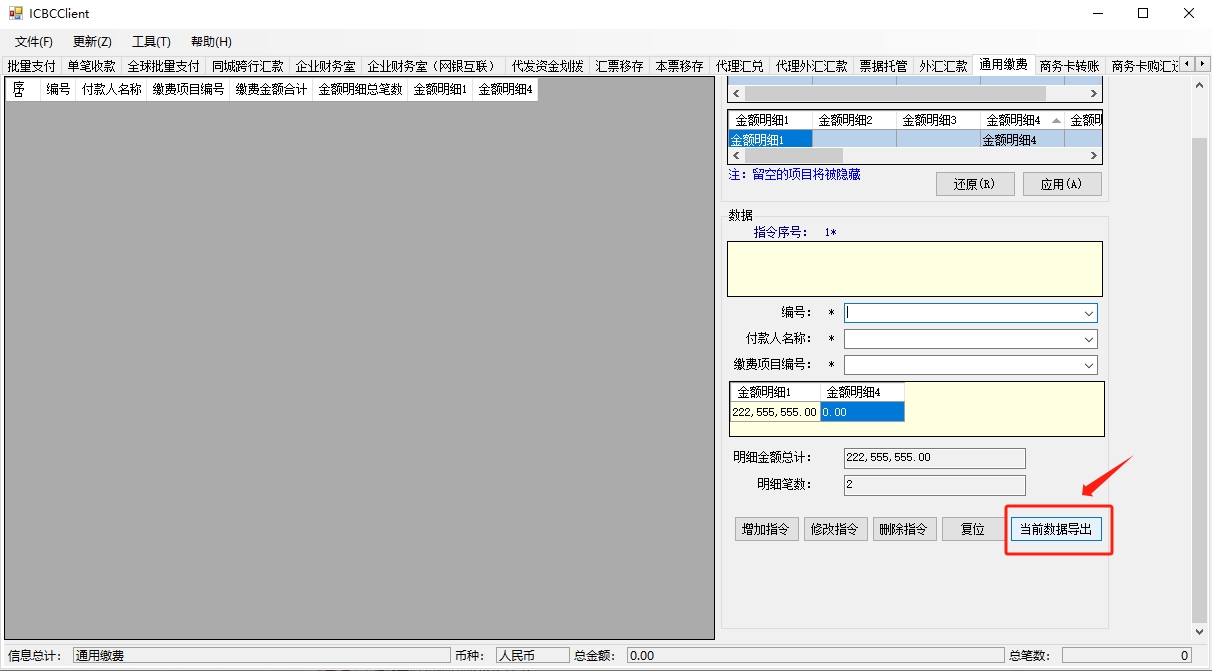Select the 企业财务室 tab
The height and width of the screenshot is (671, 1212).
point(324,66)
